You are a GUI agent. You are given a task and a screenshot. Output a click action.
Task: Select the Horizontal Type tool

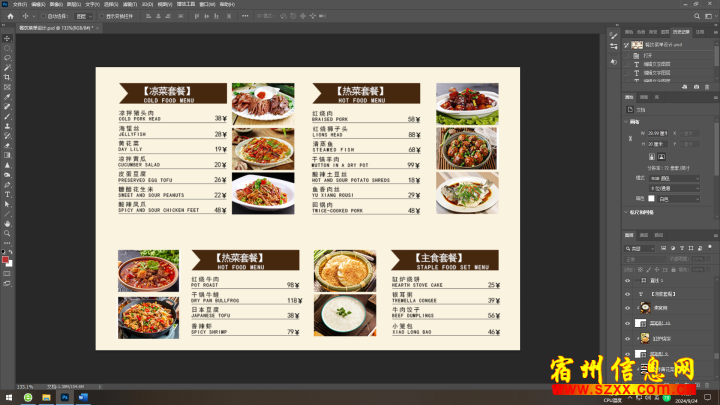(x=7, y=194)
